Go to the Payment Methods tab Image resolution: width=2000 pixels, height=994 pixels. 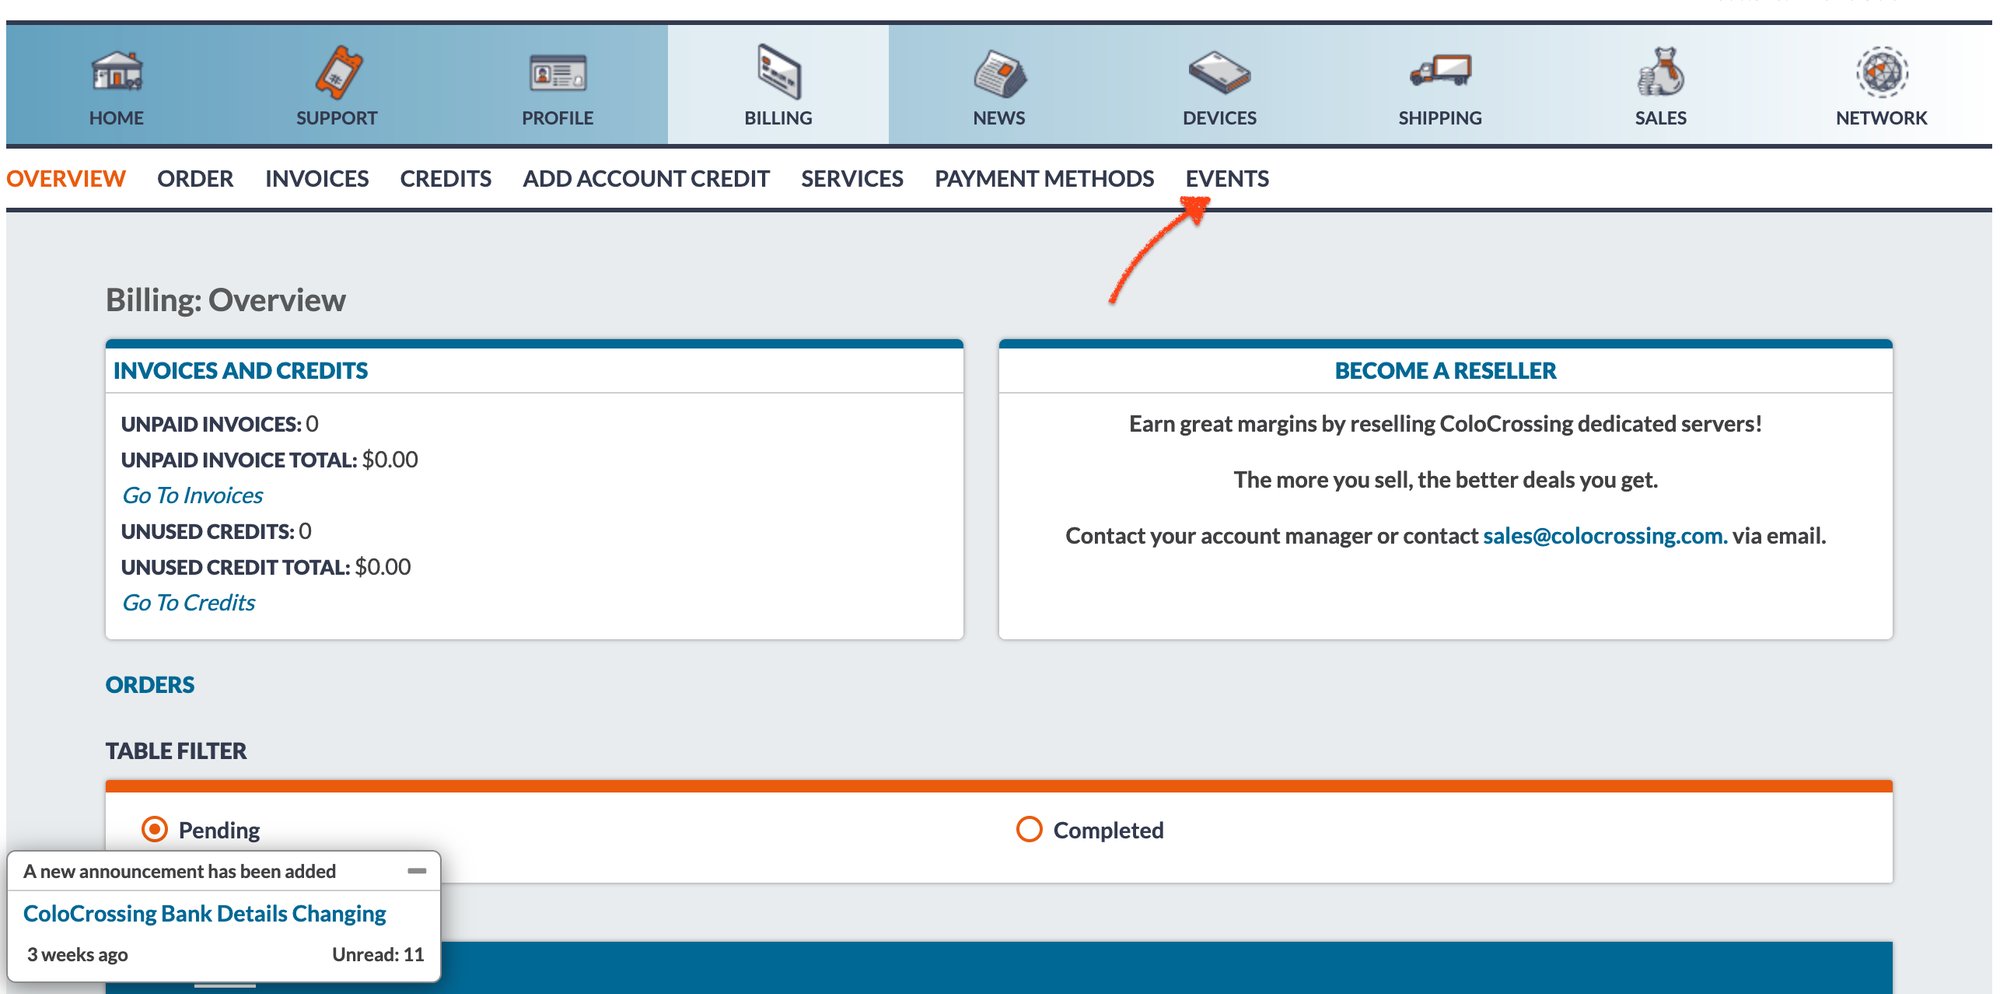click(1044, 179)
